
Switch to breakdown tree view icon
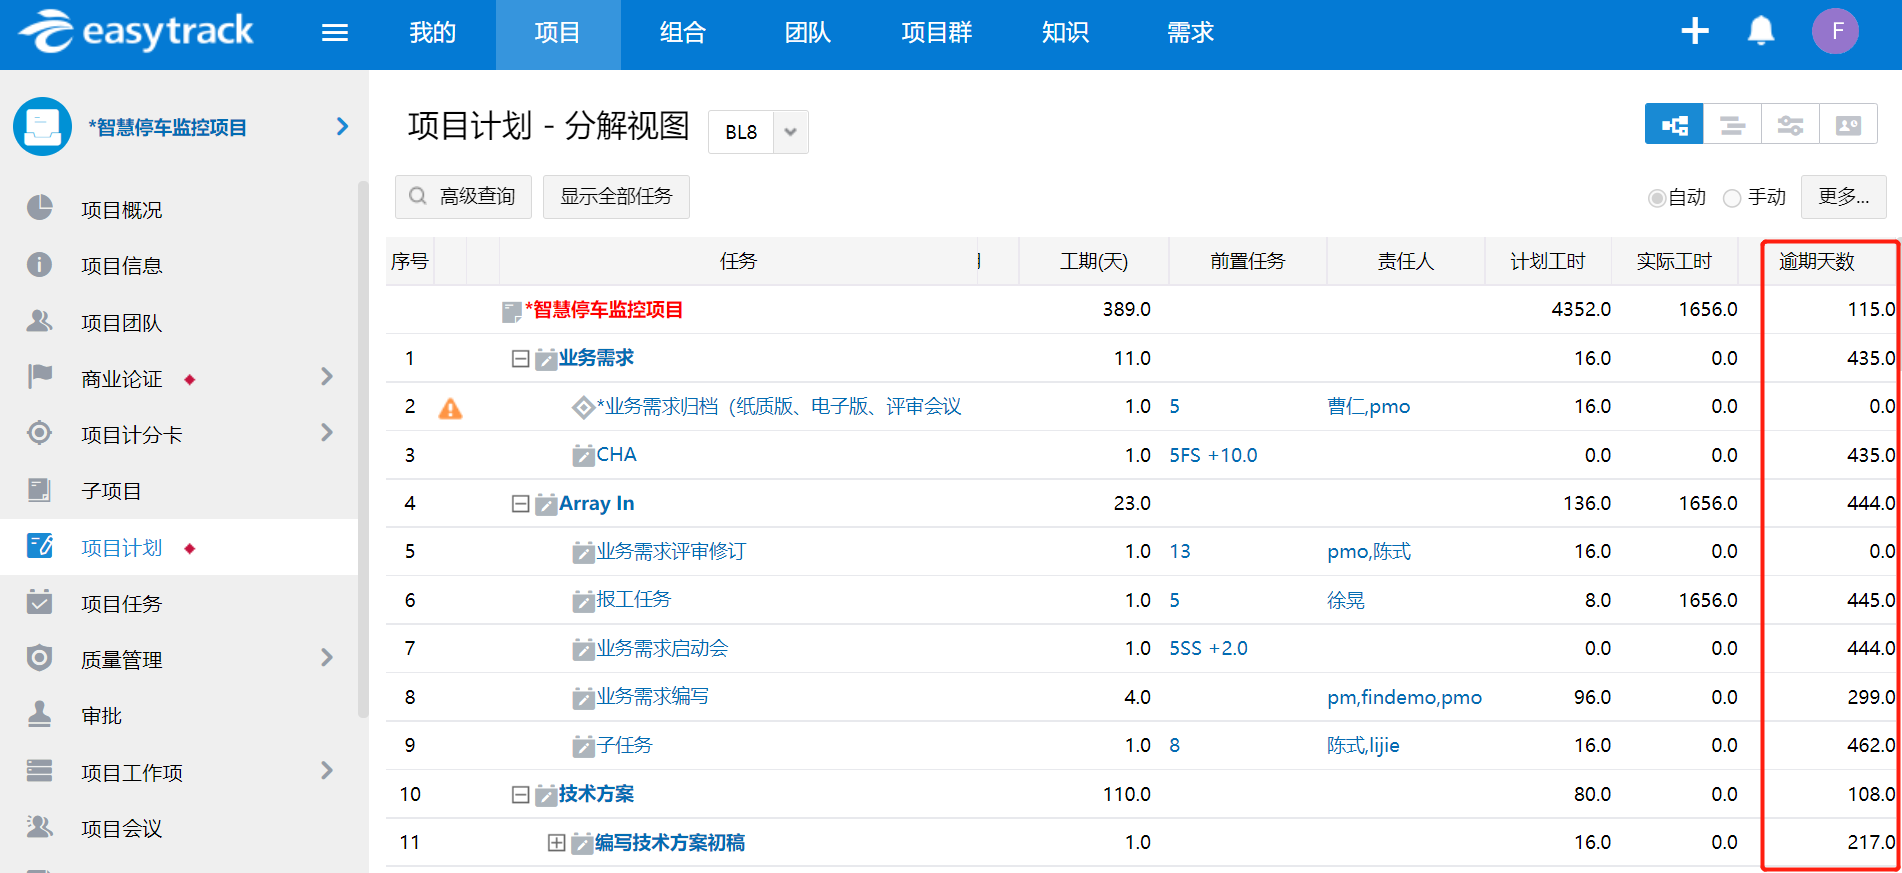(1673, 125)
